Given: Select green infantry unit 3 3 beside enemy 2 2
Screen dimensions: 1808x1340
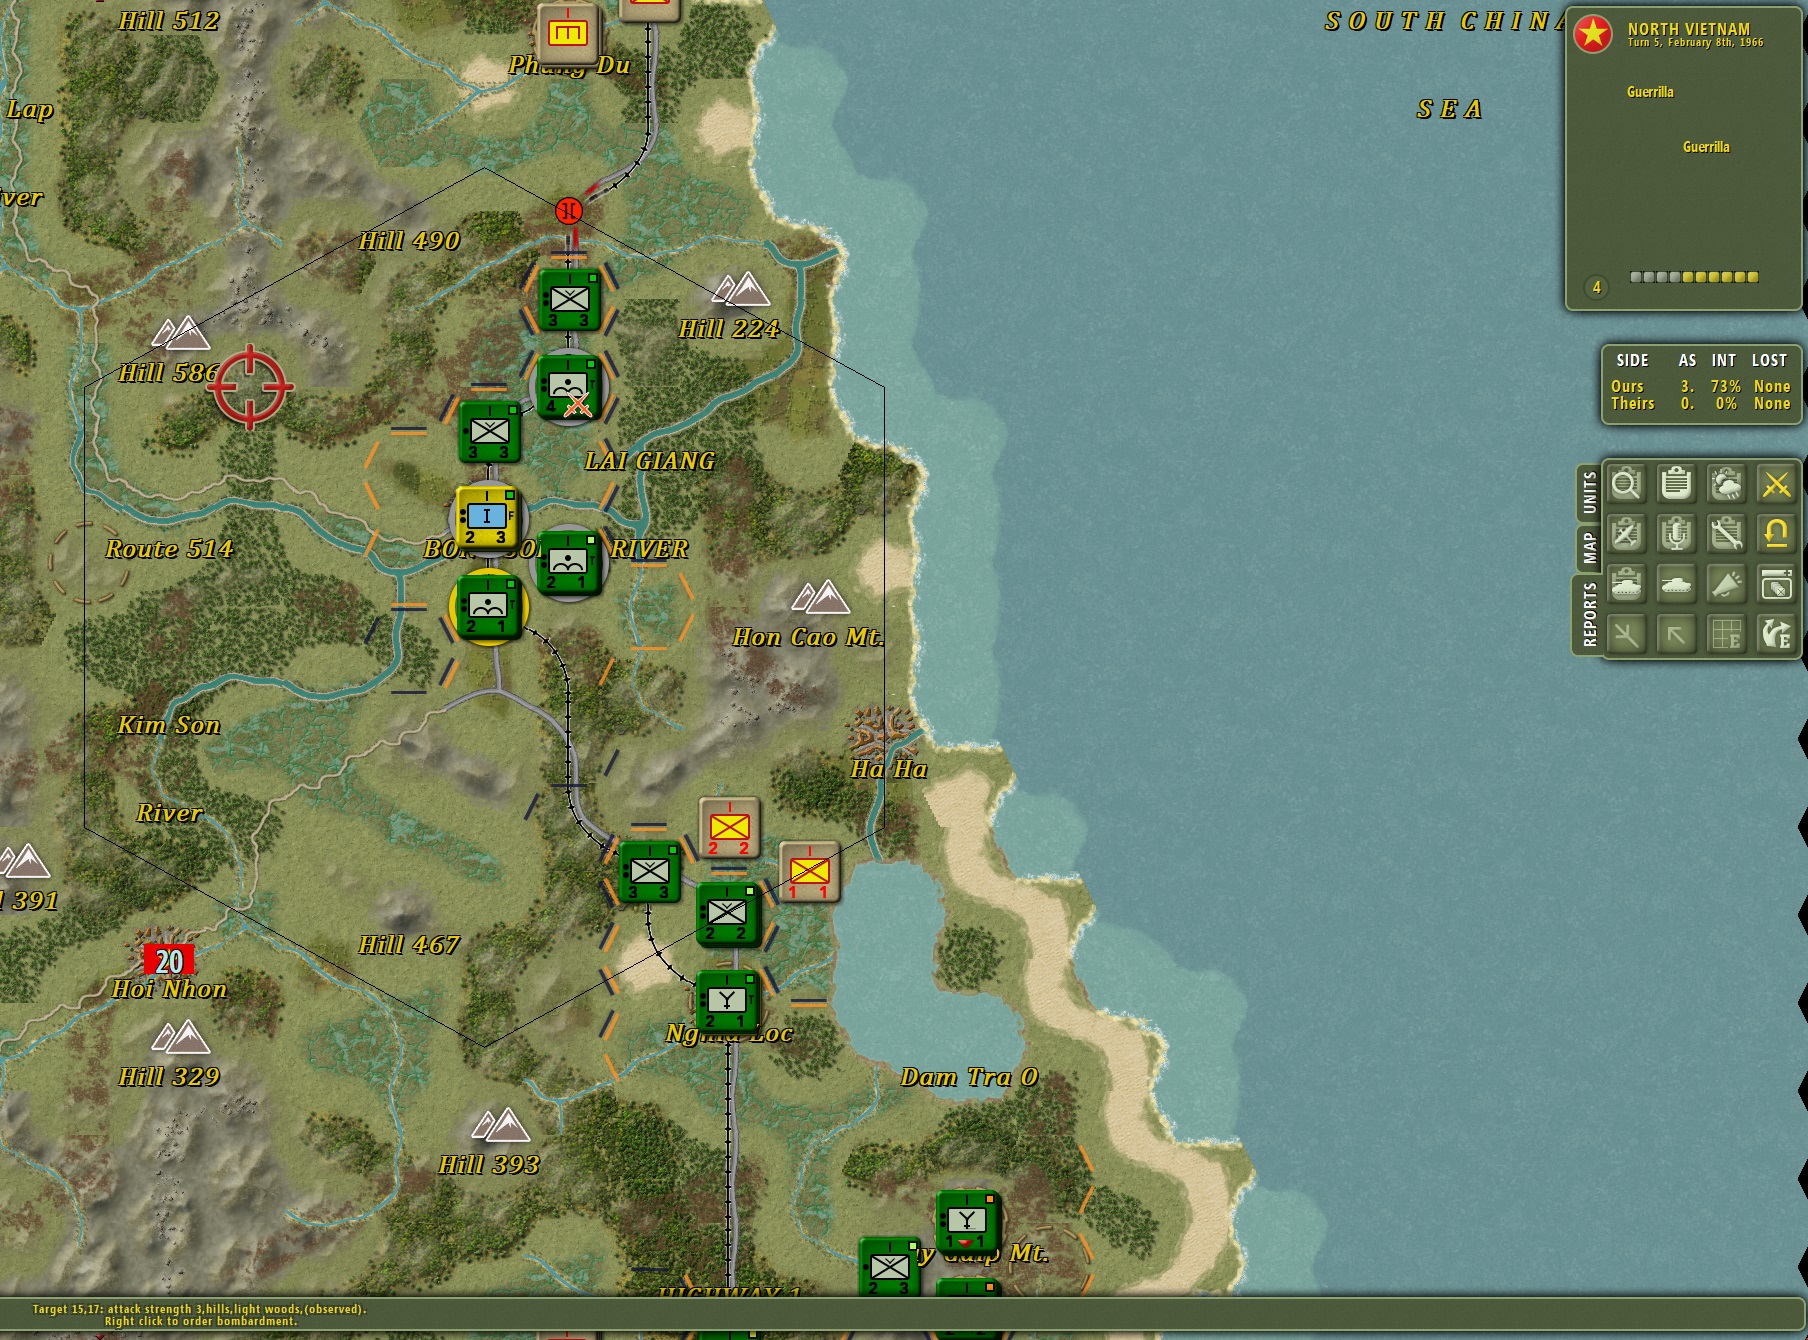Looking at the screenshot, I should [x=649, y=872].
